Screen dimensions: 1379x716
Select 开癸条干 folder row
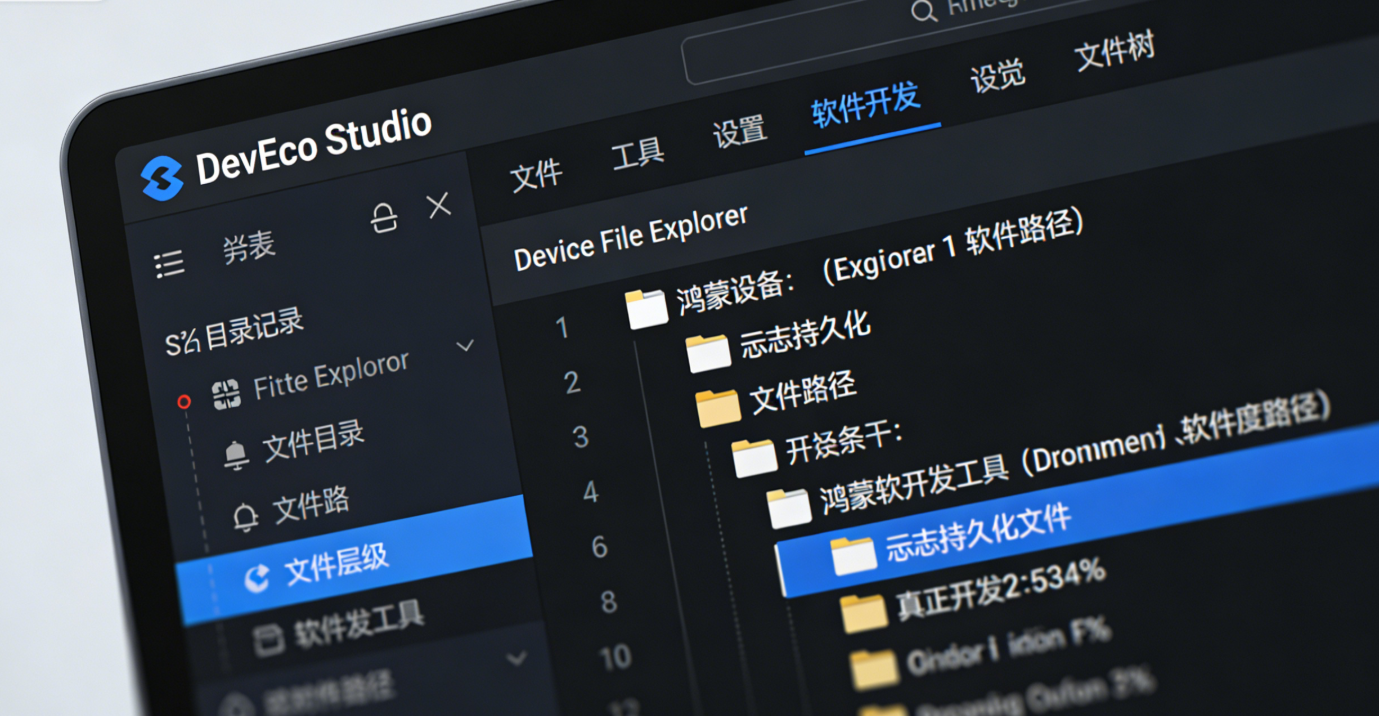[818, 448]
